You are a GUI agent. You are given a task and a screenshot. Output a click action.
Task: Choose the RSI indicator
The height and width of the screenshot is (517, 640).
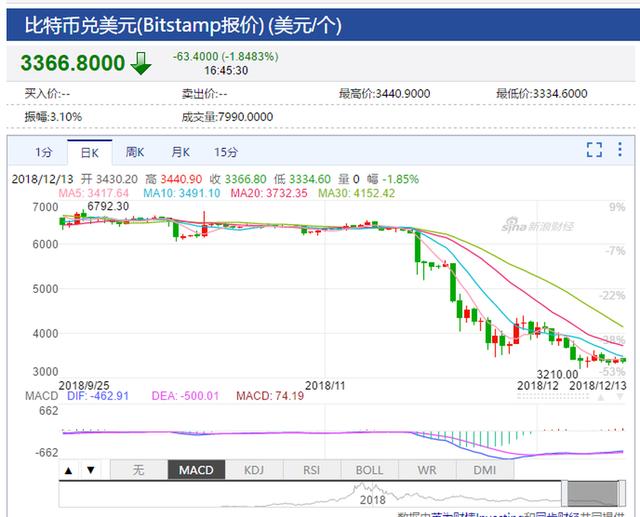point(311,470)
